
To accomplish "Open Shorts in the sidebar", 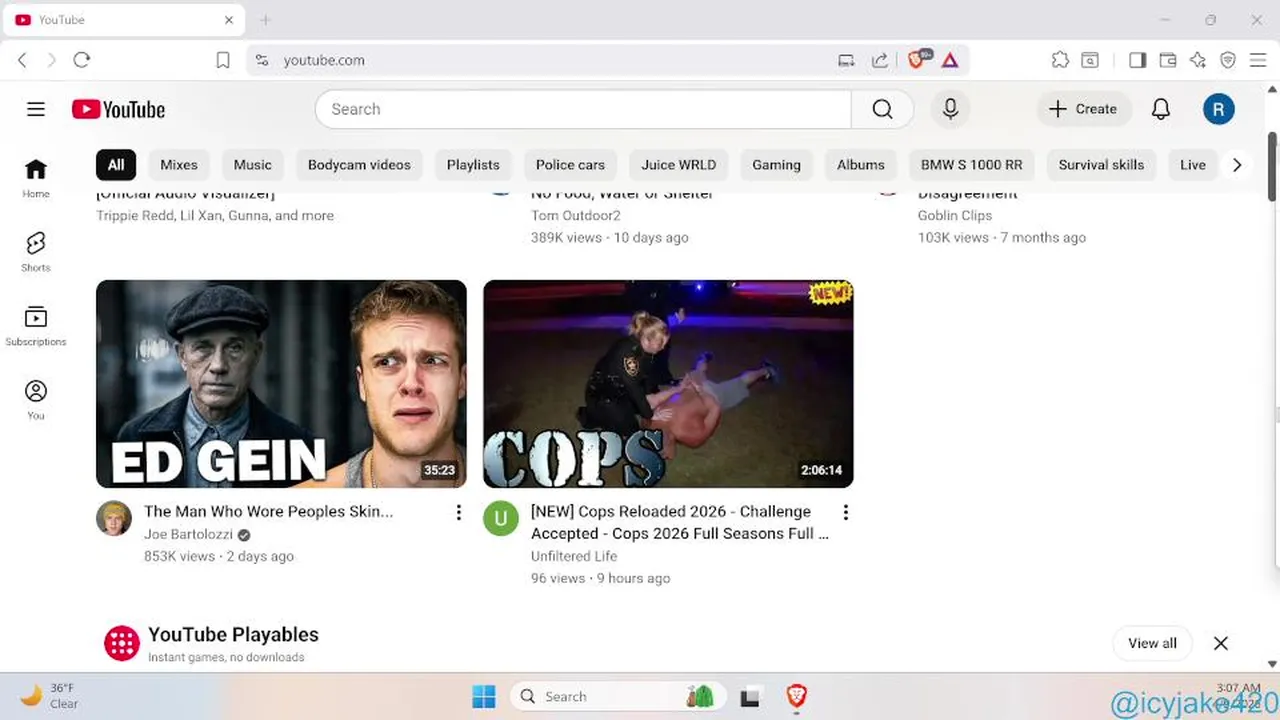I will click(36, 252).
